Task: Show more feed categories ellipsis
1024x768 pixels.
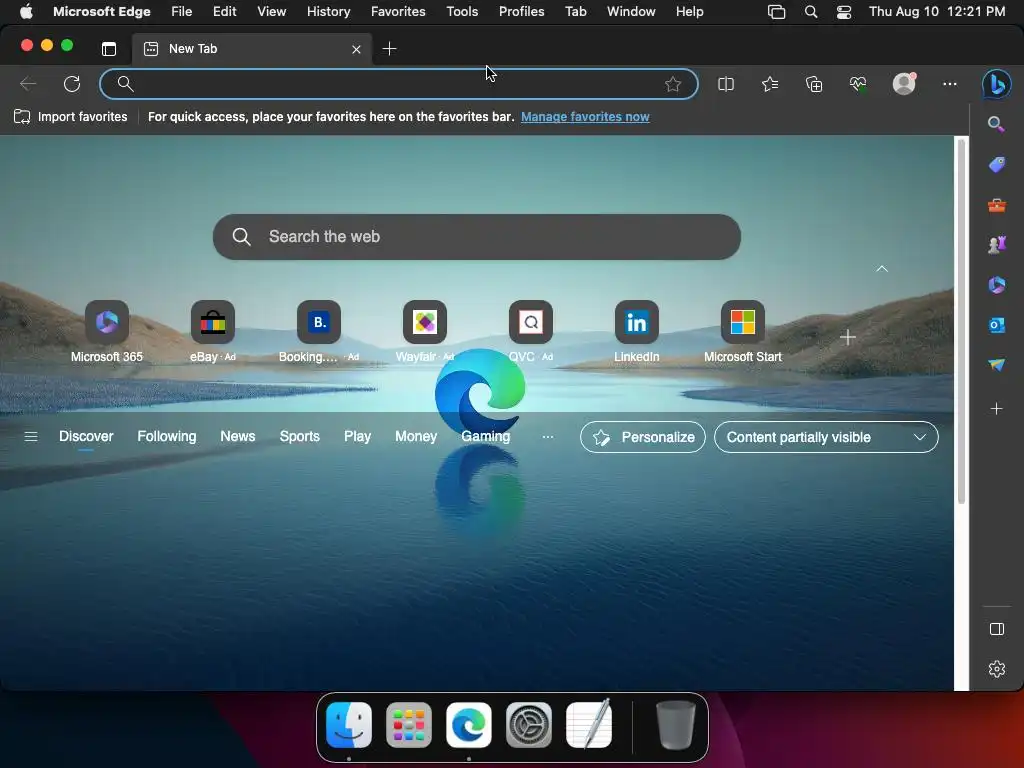Action: pyautogui.click(x=548, y=437)
